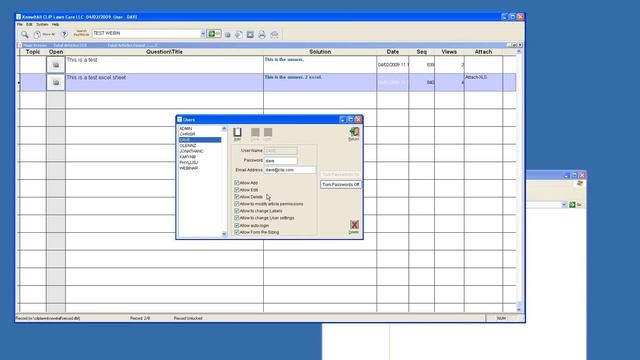This screenshot has height=360, width=640.
Task: Click Search Keywords label button
Action: [x=81, y=33]
